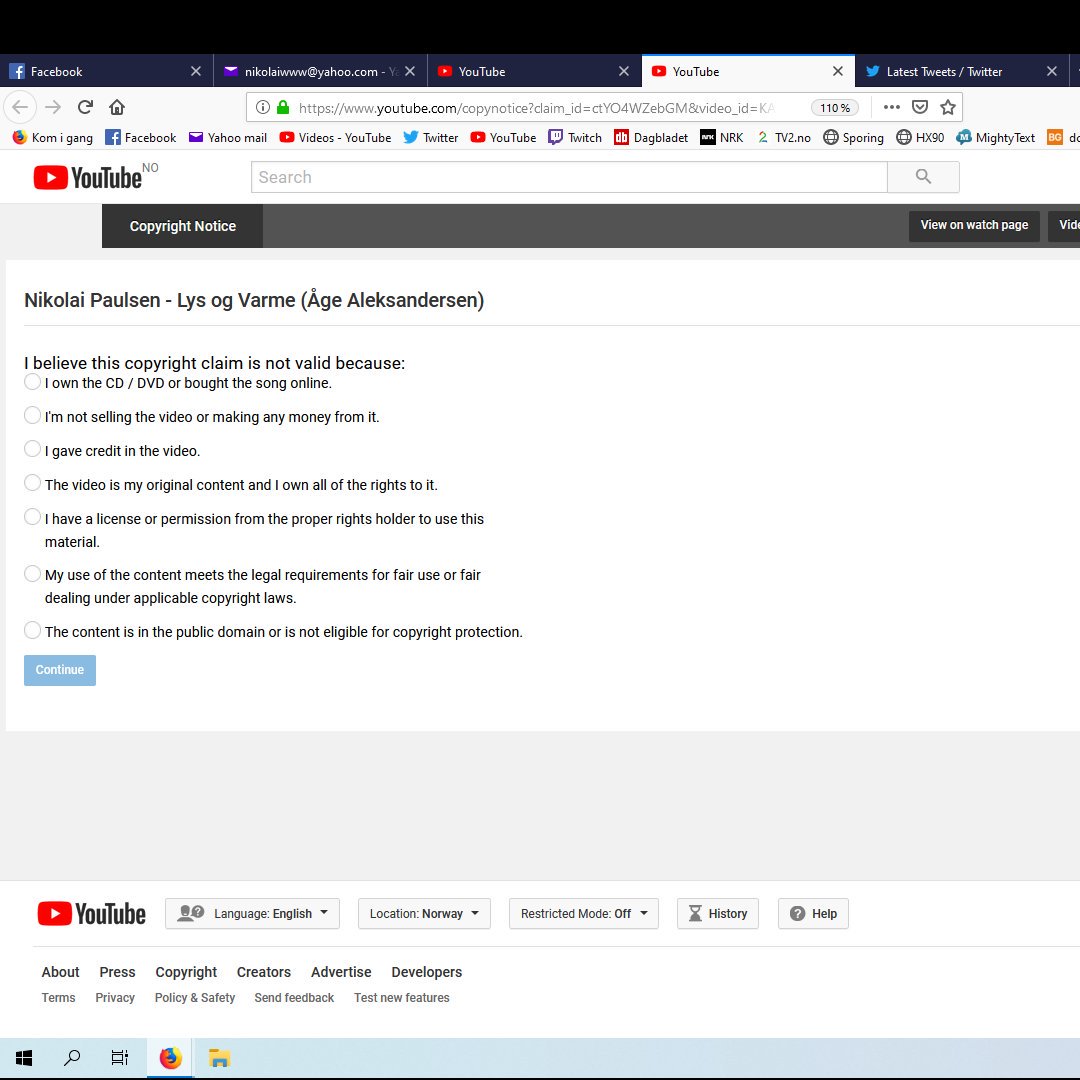Click the Continue button
The height and width of the screenshot is (1080, 1080).
click(x=60, y=670)
